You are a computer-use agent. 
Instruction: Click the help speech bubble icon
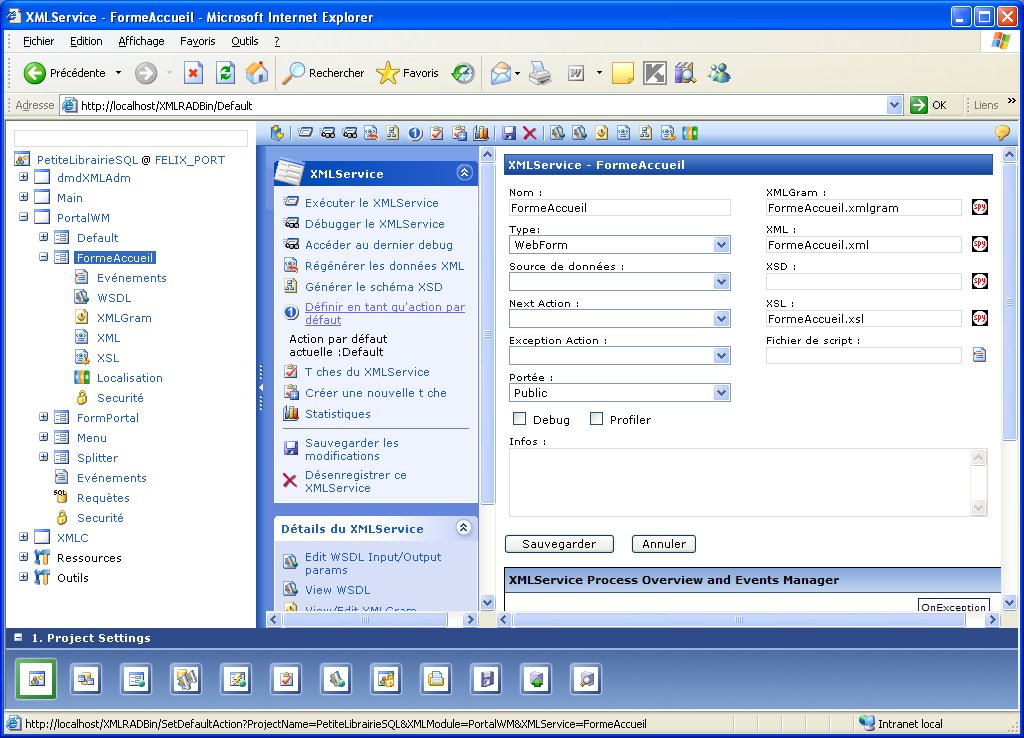1001,133
